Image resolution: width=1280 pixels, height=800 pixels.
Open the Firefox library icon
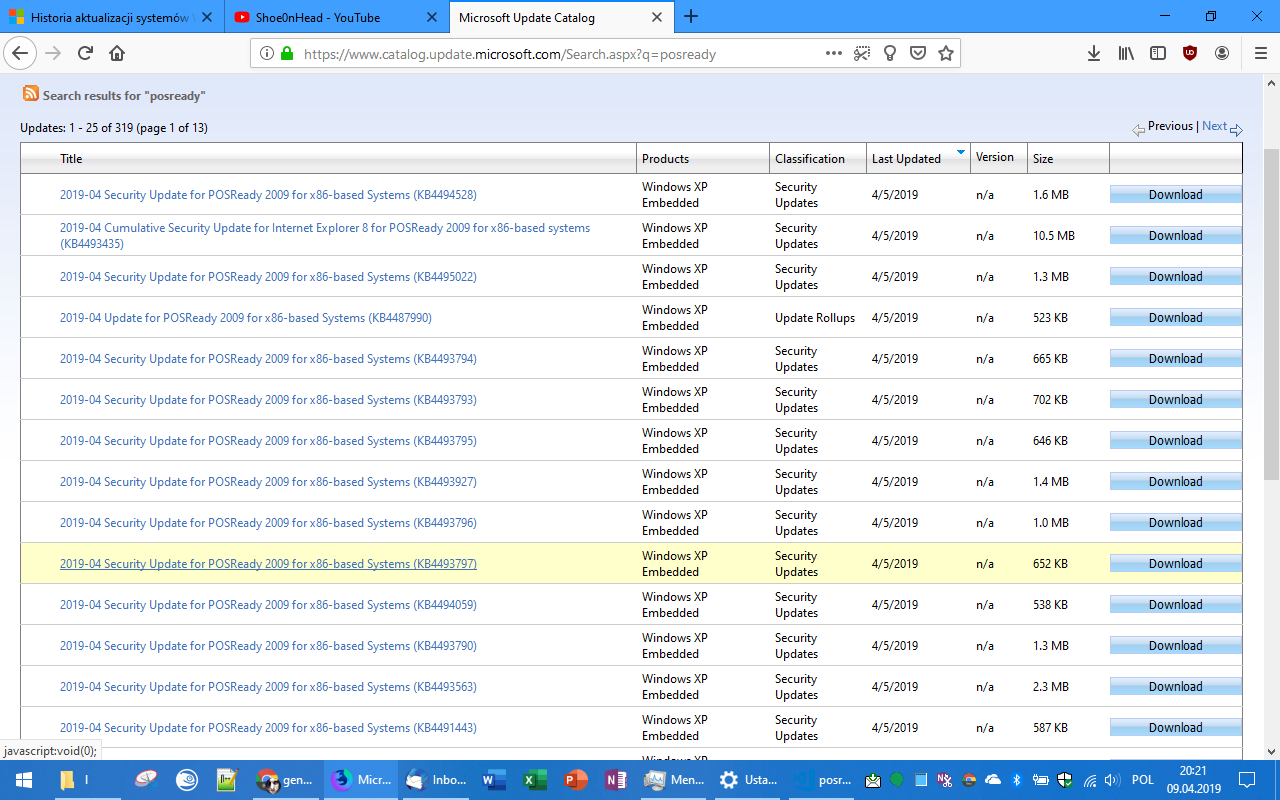(x=1126, y=54)
